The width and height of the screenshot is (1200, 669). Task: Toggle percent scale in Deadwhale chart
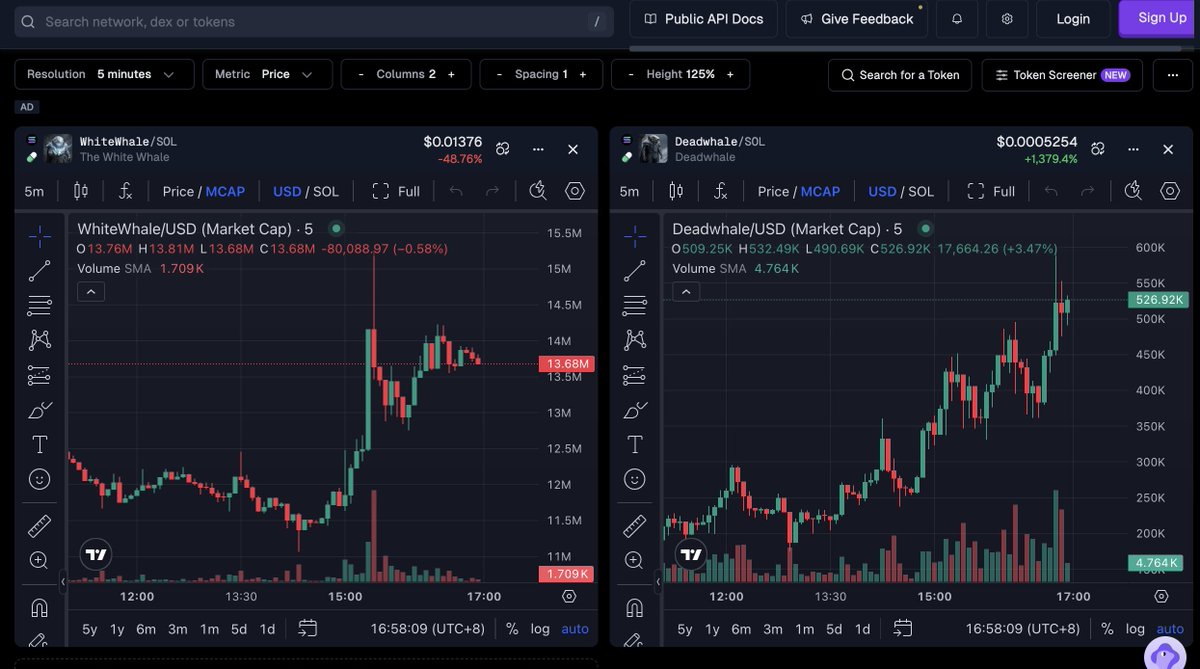pyautogui.click(x=1107, y=629)
